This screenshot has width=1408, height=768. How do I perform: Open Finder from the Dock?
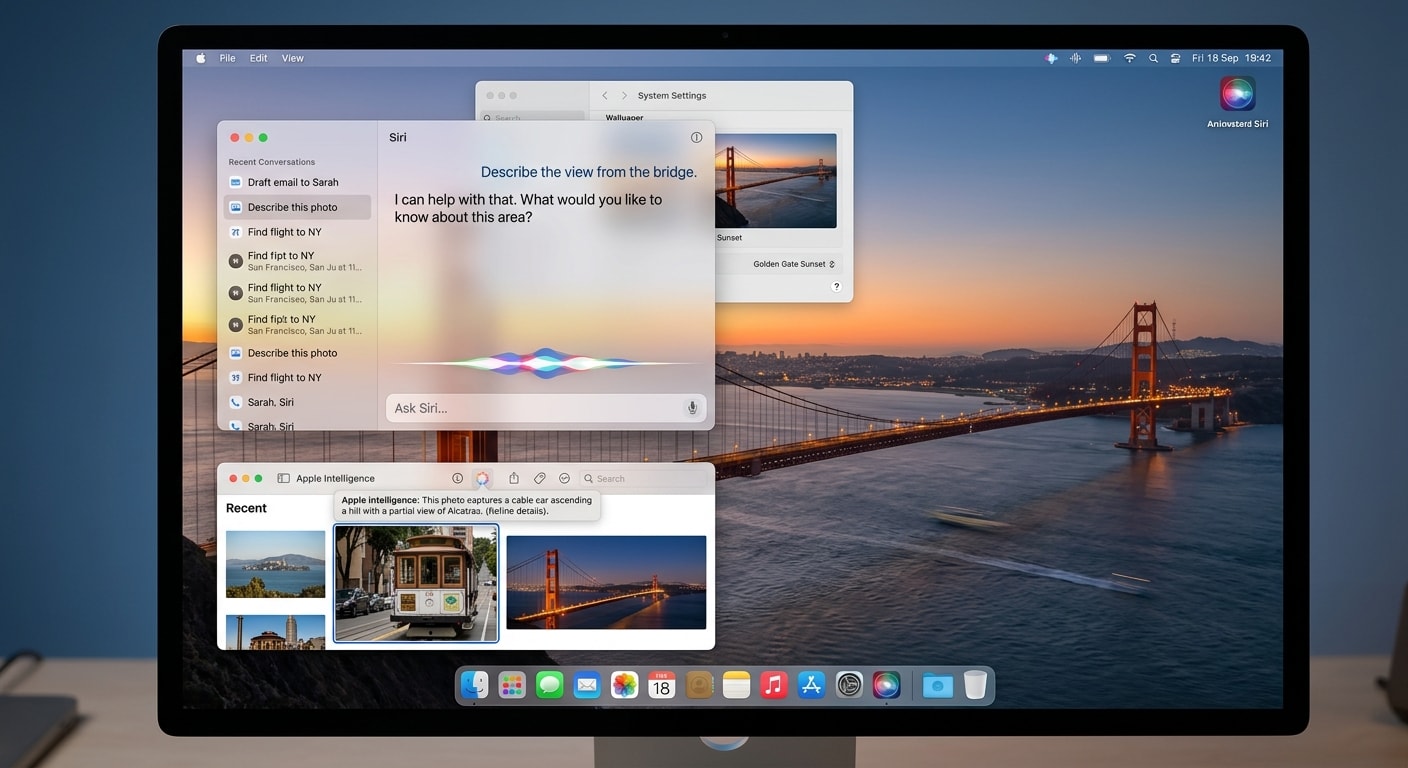tap(474, 685)
